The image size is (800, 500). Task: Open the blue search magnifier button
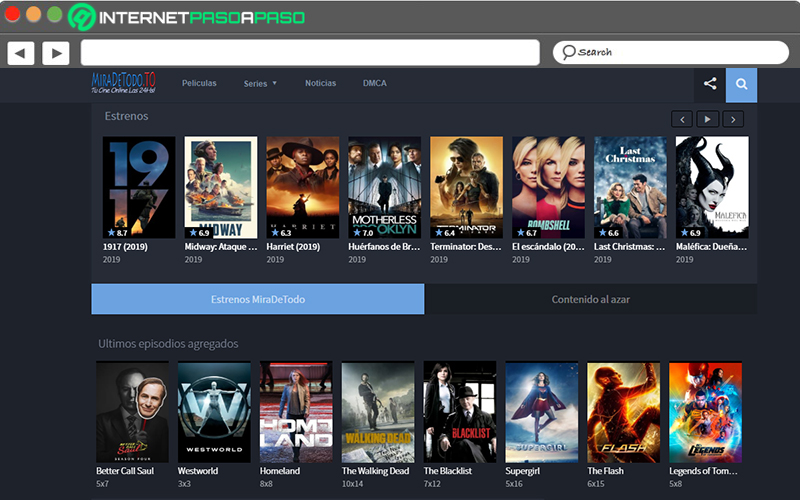click(x=741, y=84)
